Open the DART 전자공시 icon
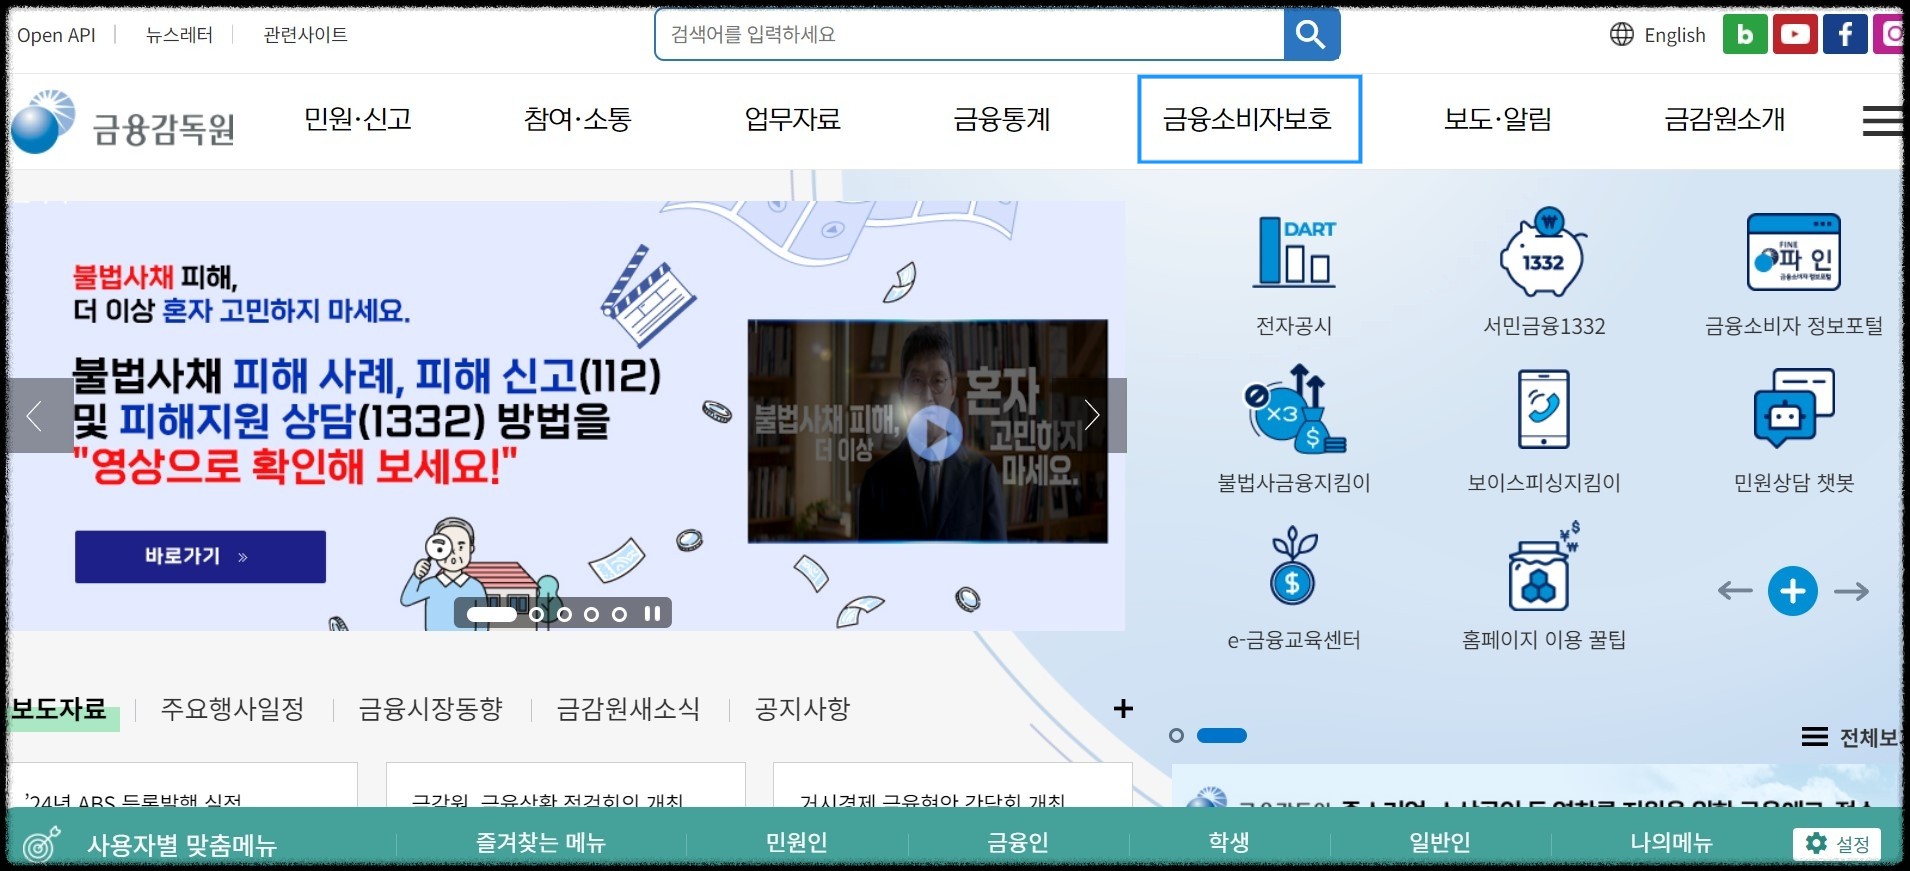The width and height of the screenshot is (1910, 871). click(1294, 253)
